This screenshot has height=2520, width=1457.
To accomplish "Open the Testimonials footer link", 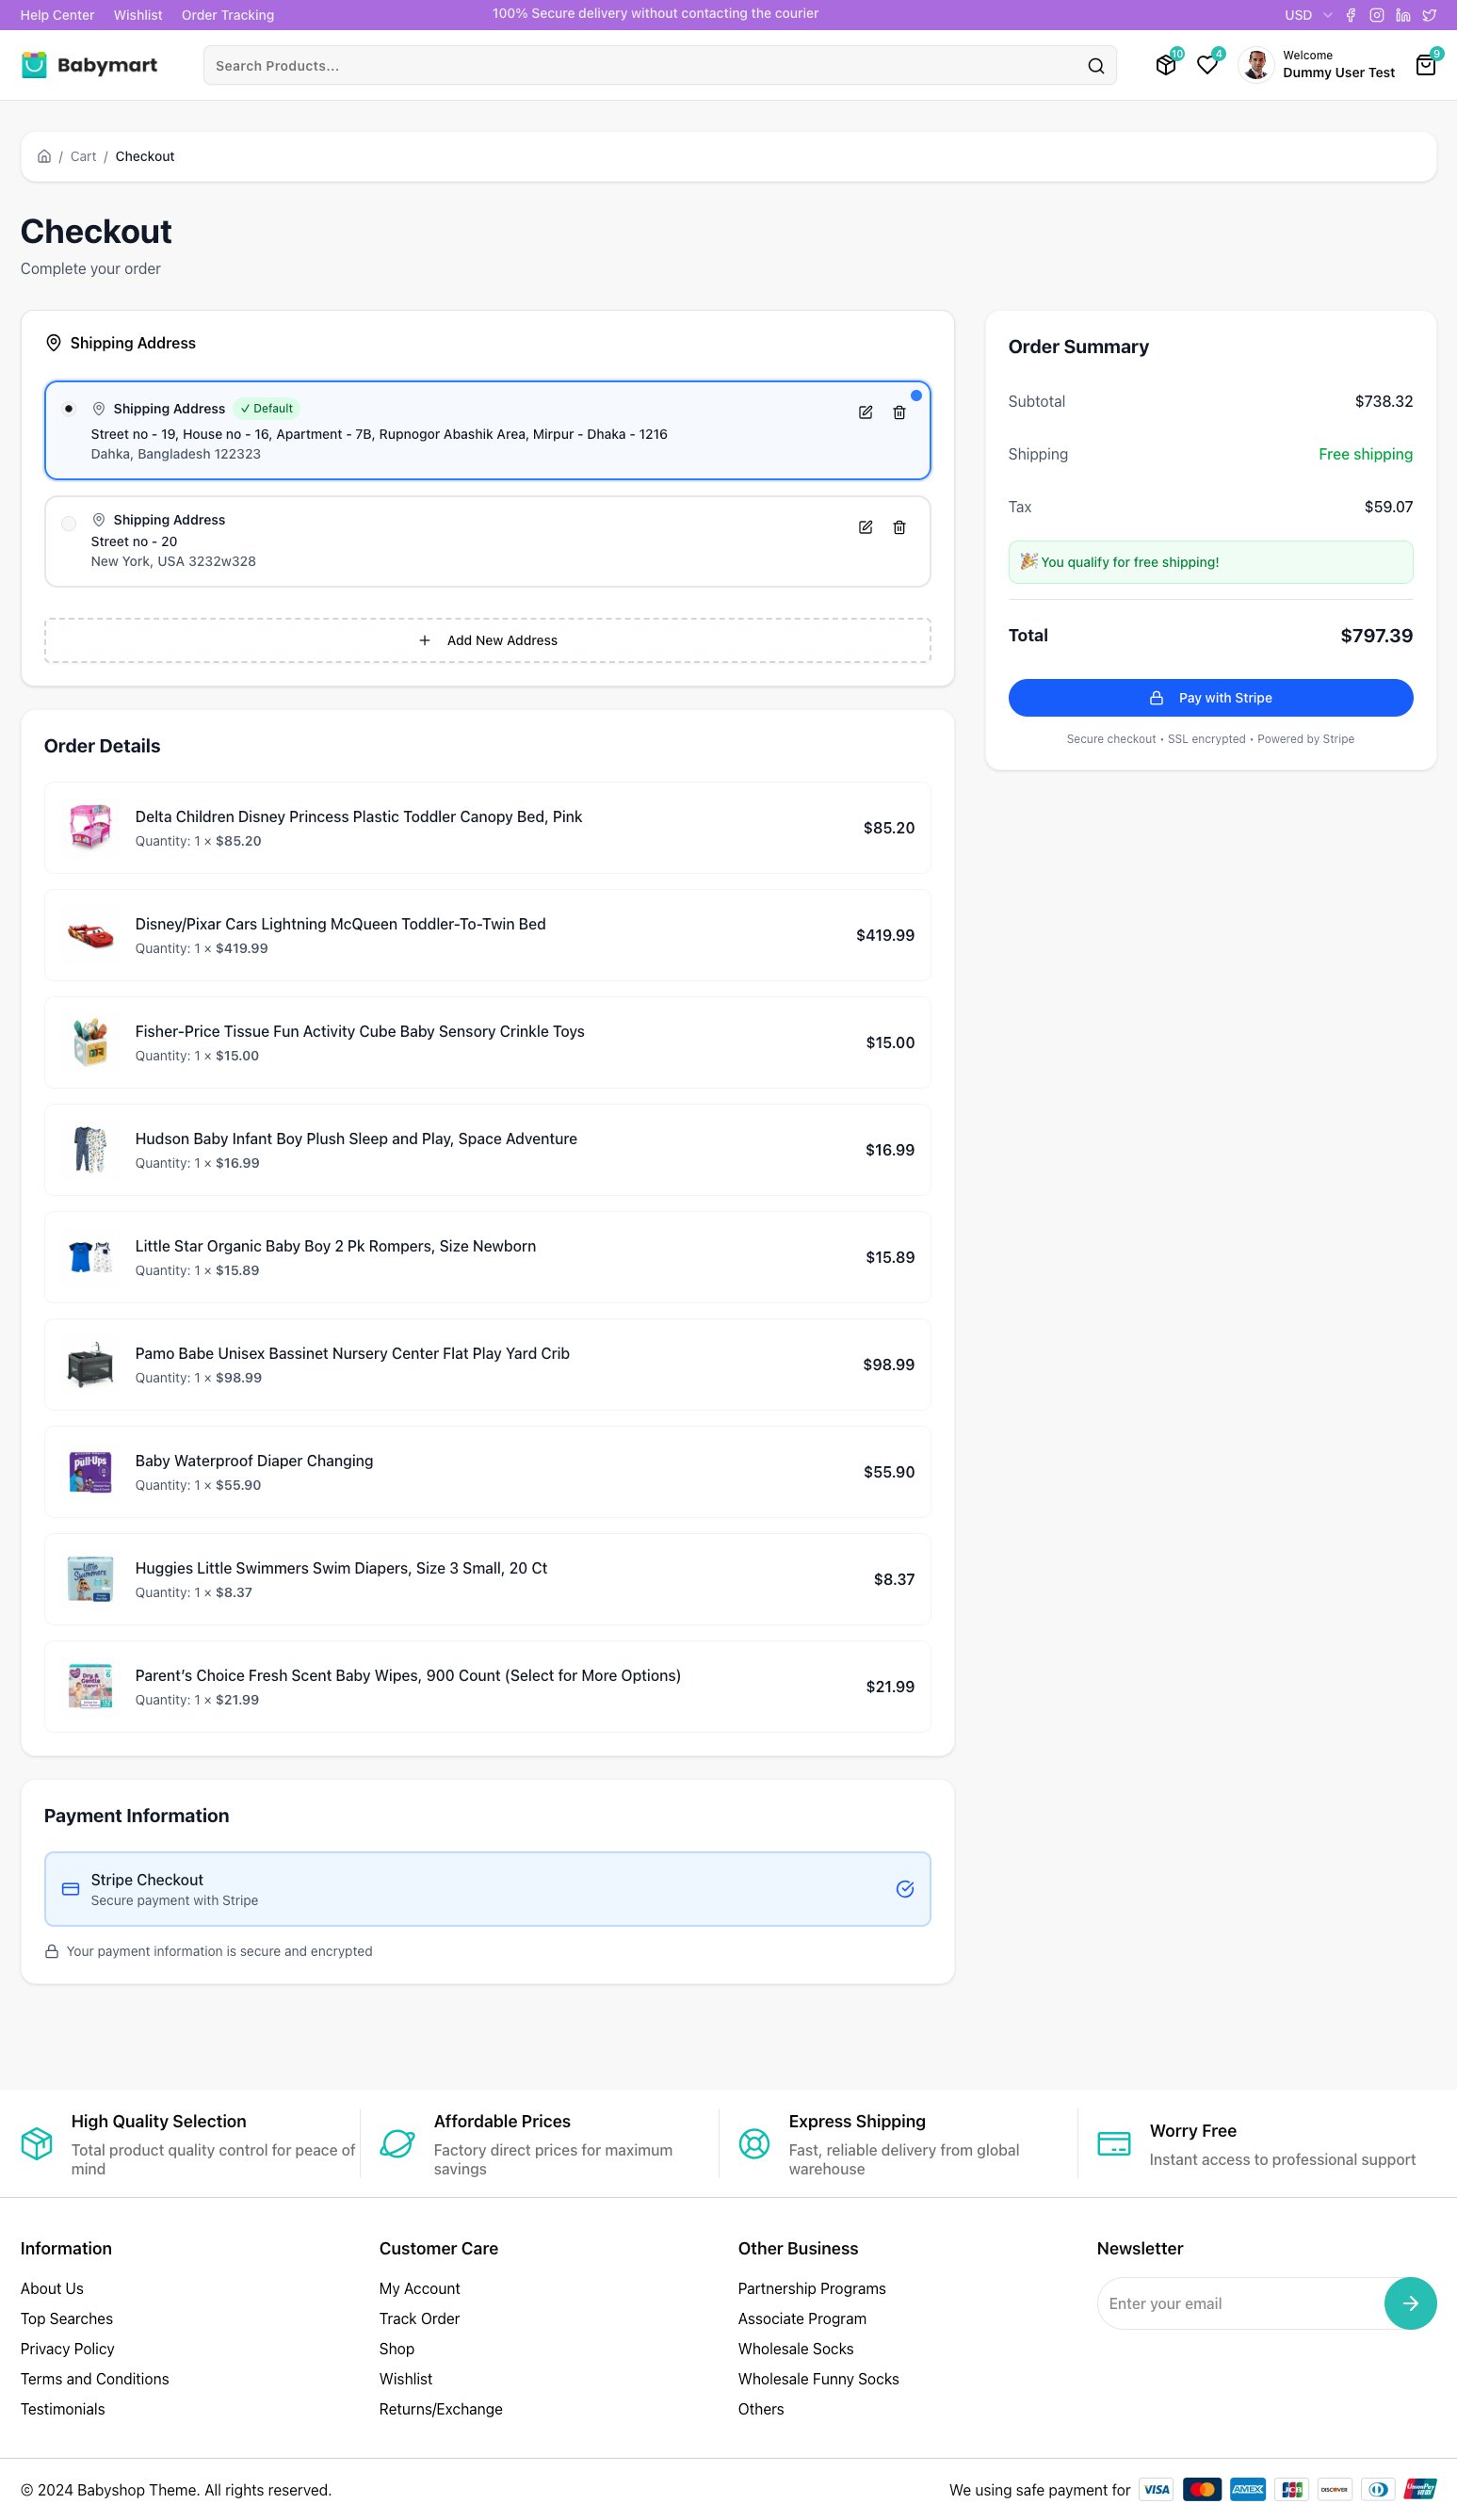I will [62, 2409].
